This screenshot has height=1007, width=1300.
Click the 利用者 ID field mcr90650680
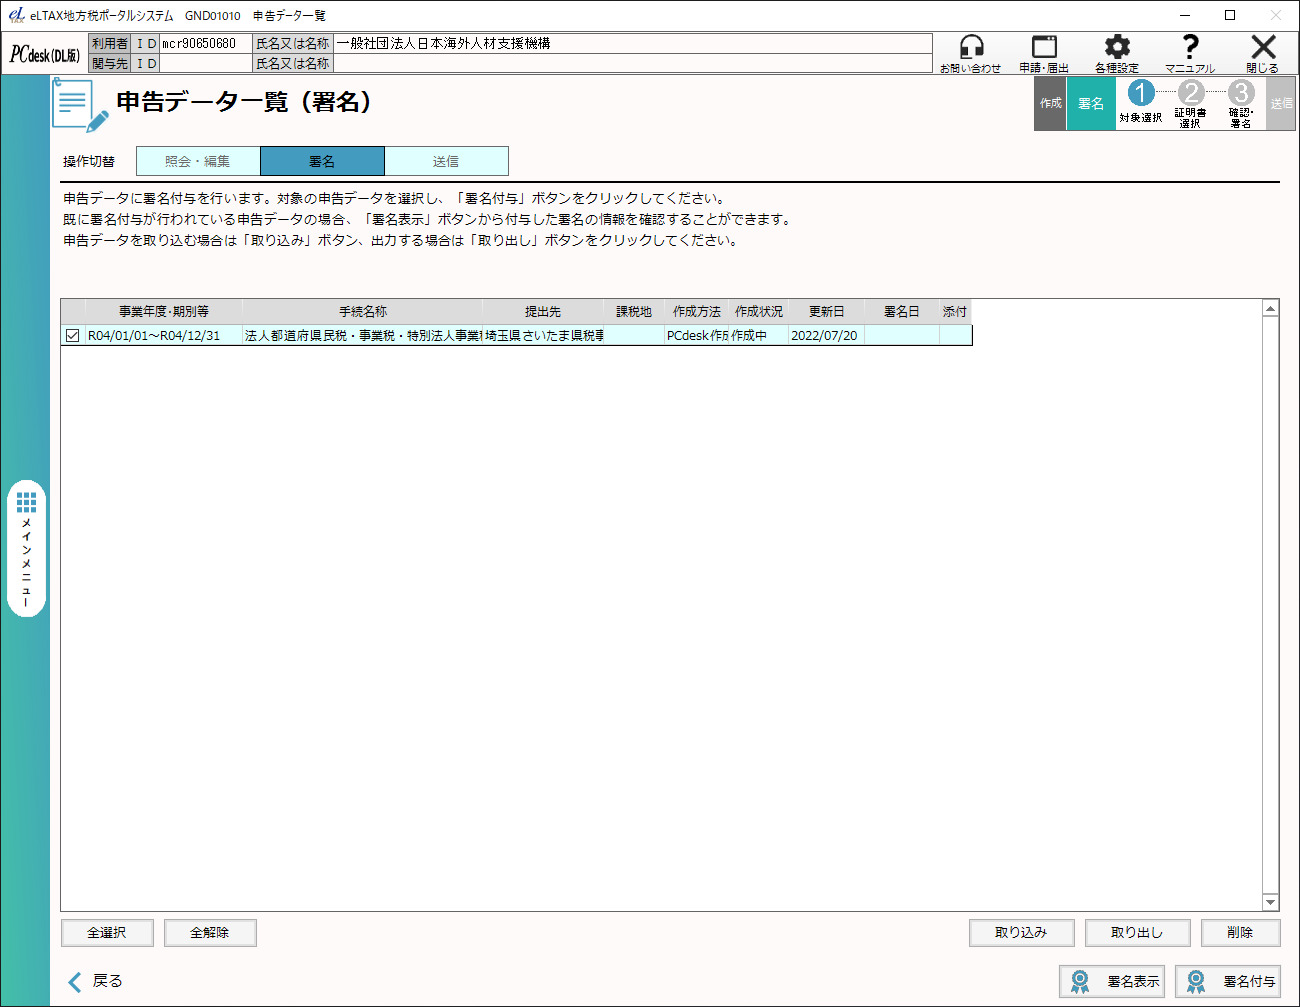[206, 43]
